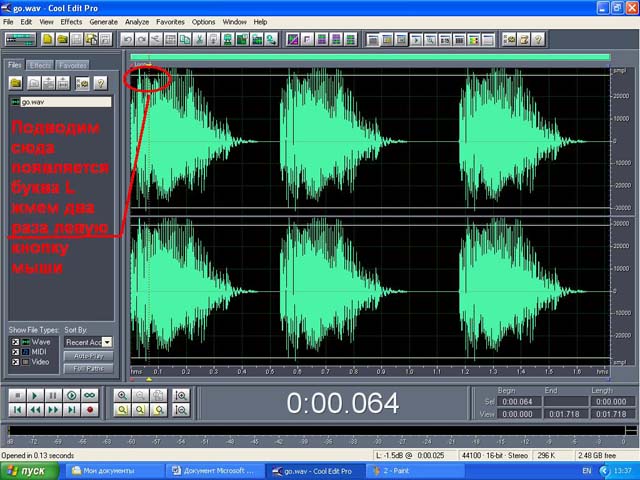Click the Undo arrow in toolbar
Image resolution: width=640 pixels, height=480 pixels.
pos(127,39)
